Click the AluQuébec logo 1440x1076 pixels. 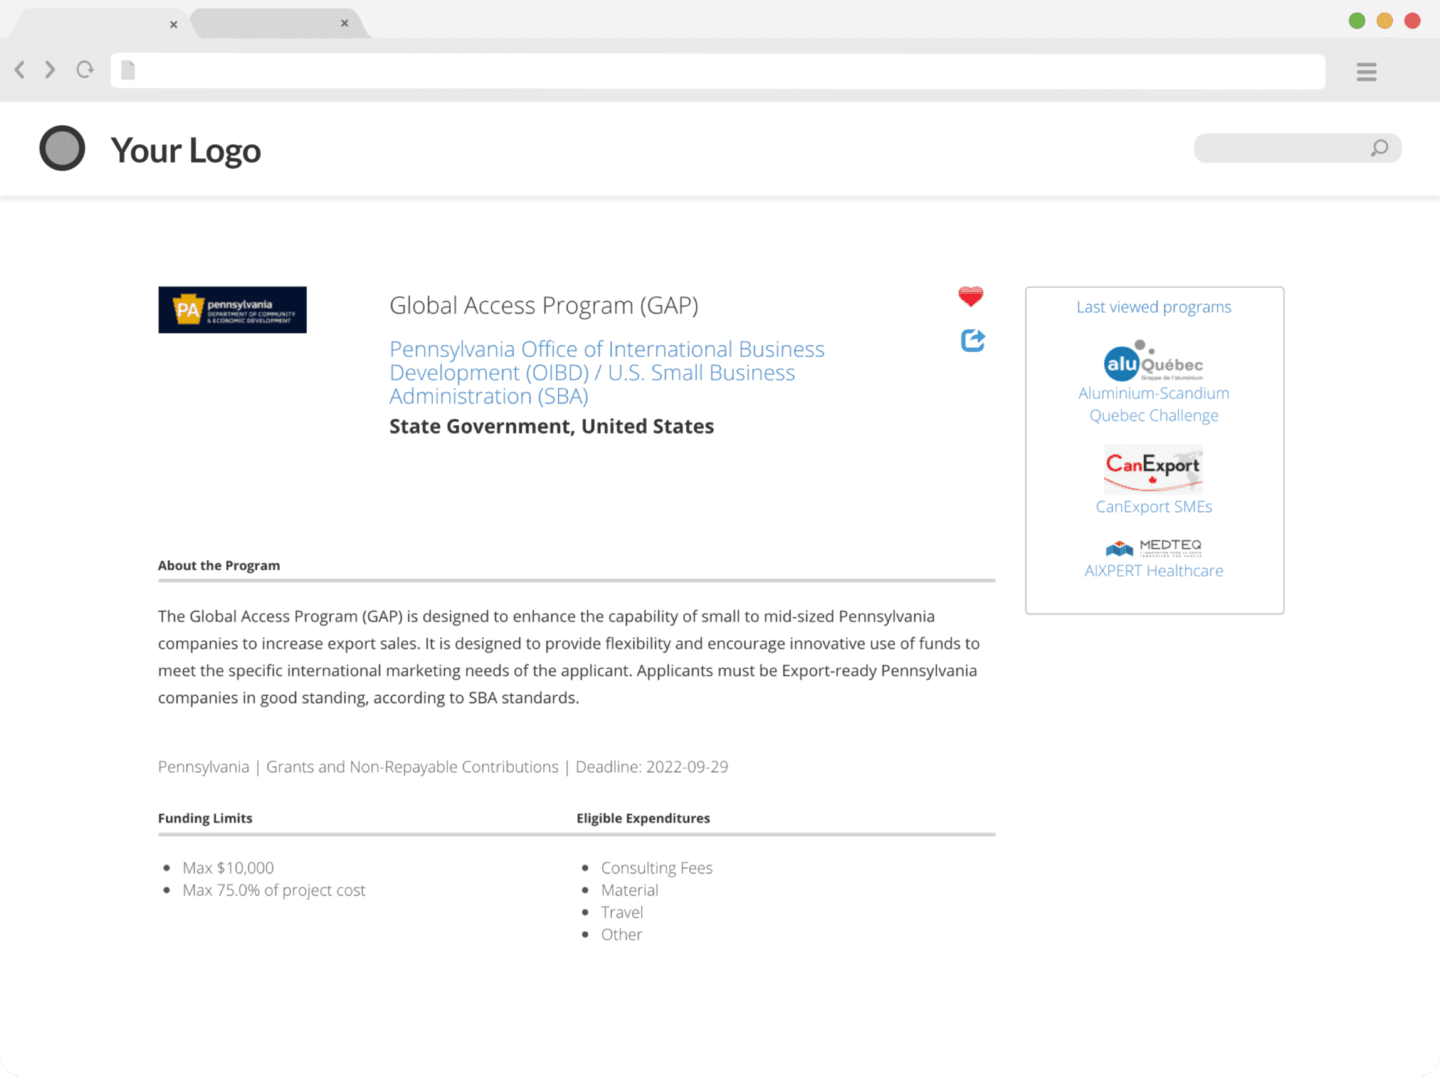tap(1153, 362)
